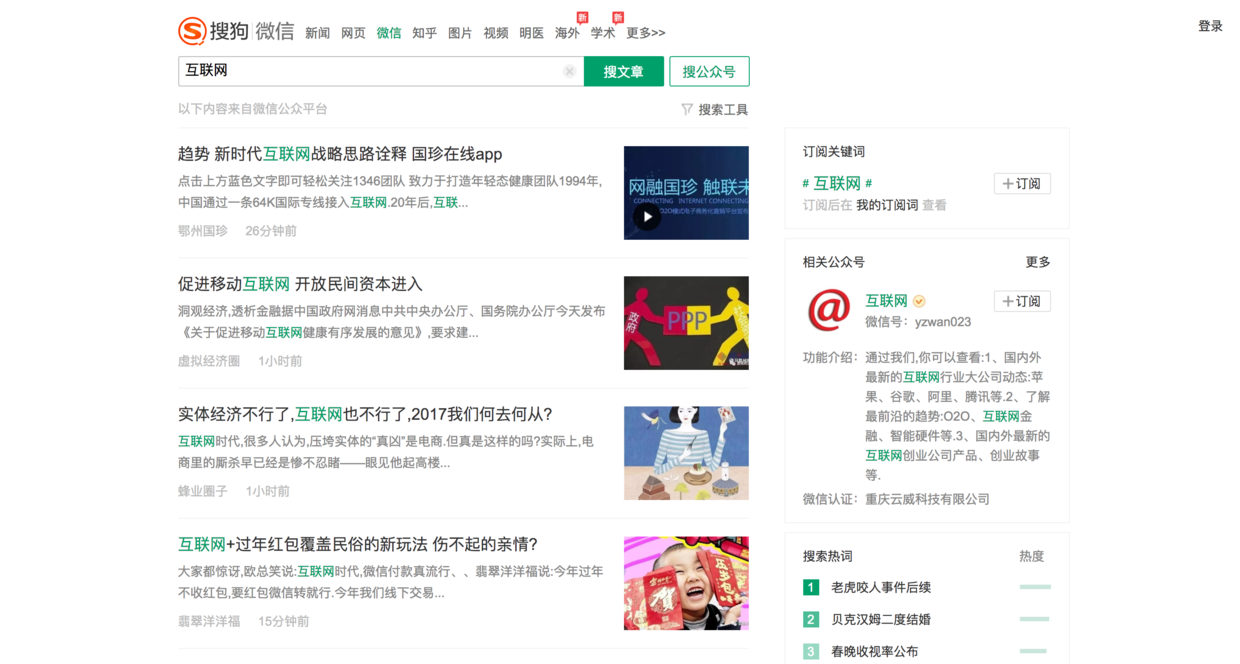Click 重庆云威科技有限公司 certification text

pyautogui.click(x=927, y=499)
